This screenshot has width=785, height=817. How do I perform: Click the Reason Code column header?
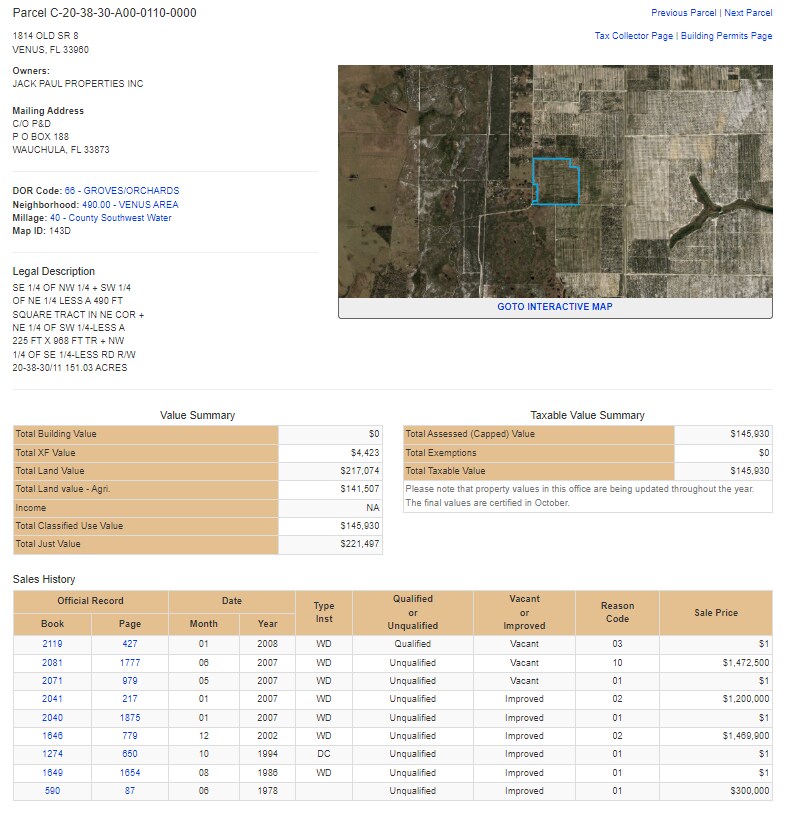coord(617,613)
